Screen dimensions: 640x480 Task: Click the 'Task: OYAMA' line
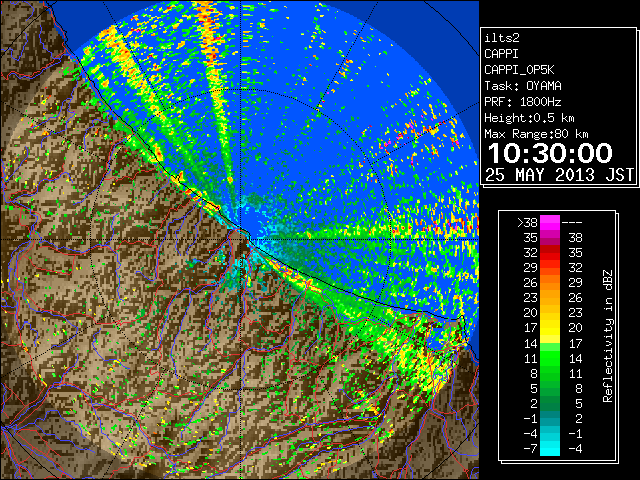pos(522,86)
